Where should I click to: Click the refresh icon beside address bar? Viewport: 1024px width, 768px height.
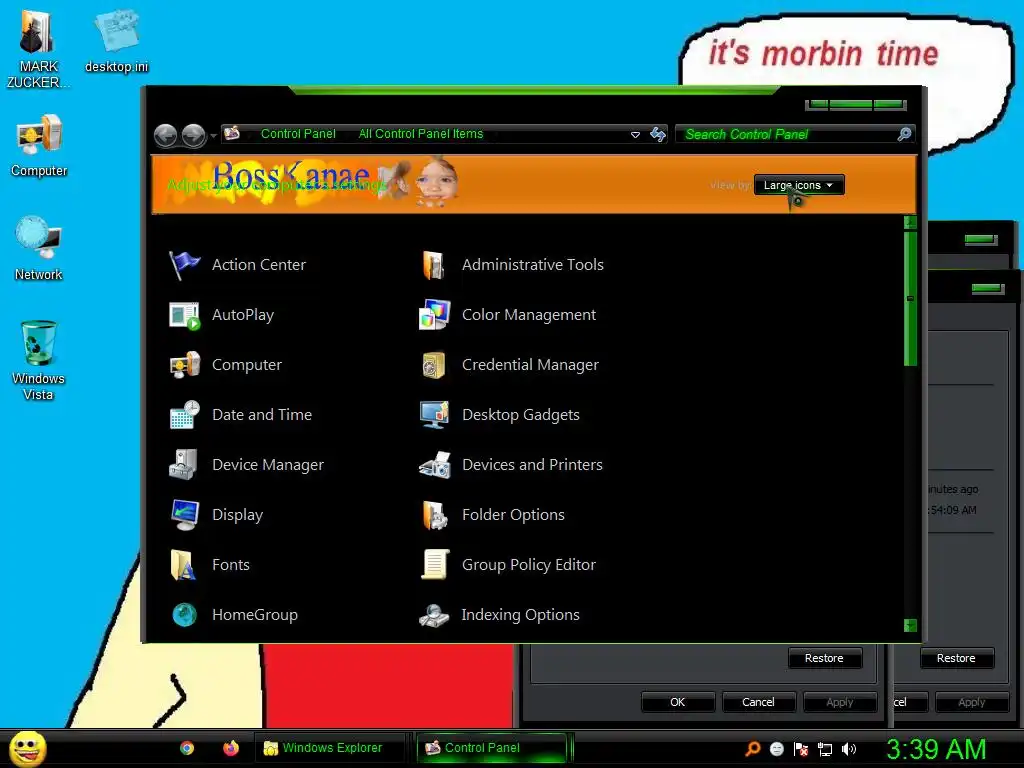[x=658, y=135]
